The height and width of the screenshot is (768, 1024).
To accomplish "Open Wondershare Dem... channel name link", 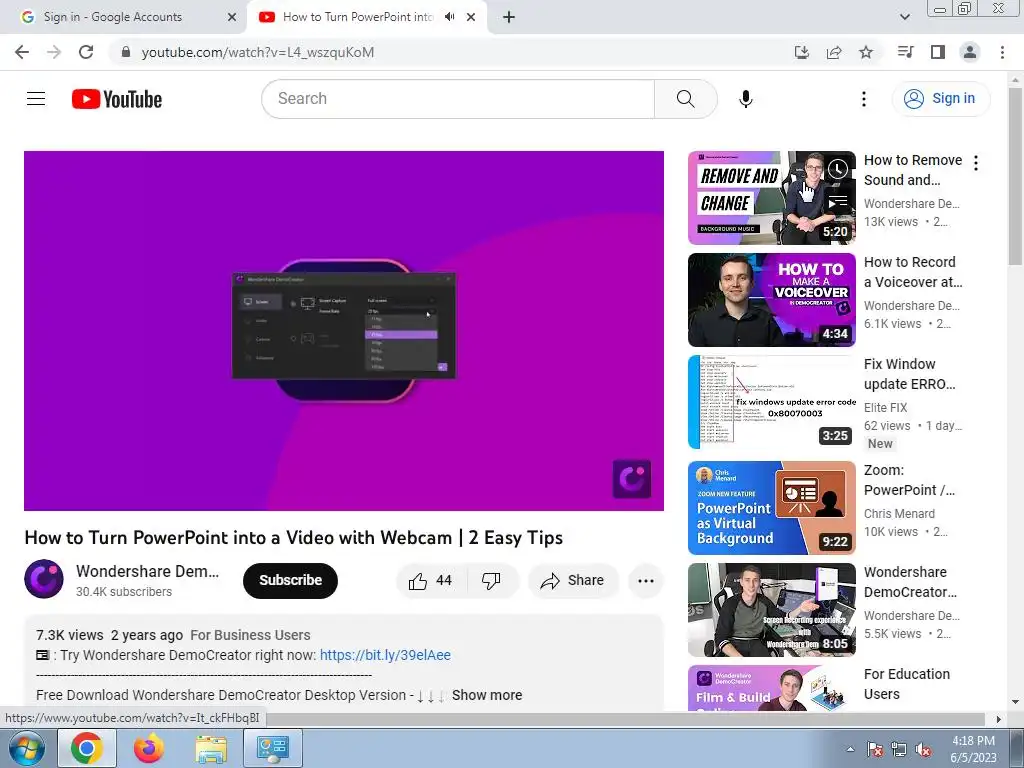I will coord(148,571).
